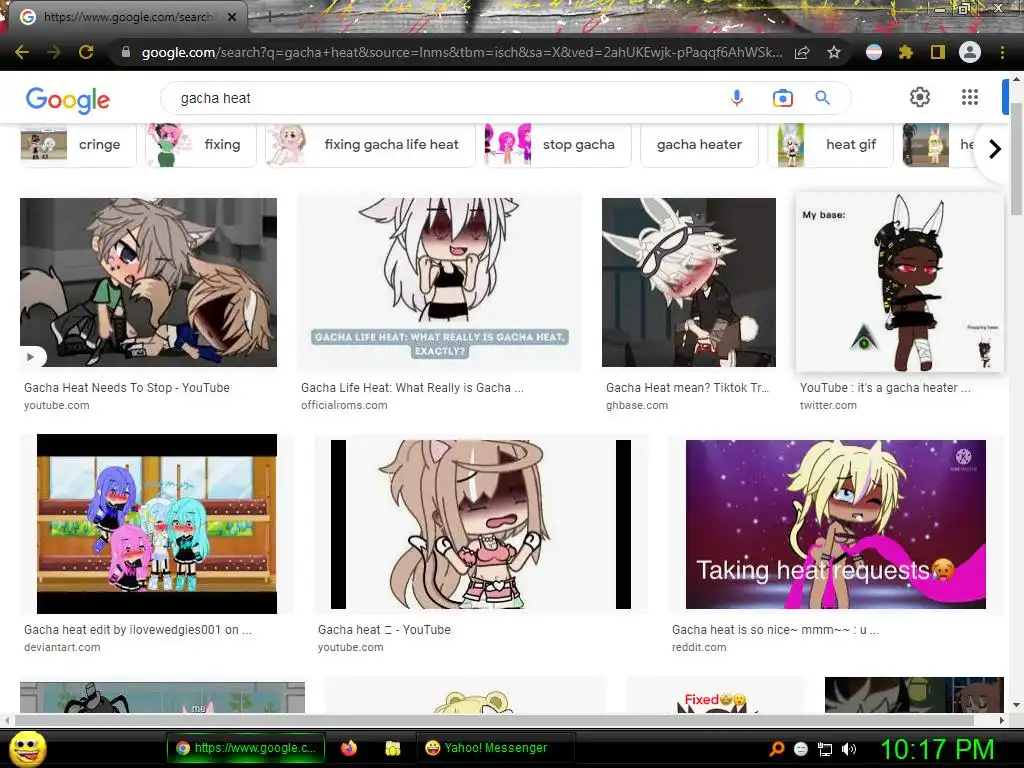Open the ghbase.com rabbit-ear character thumbnail
Screen dimensions: 1024x768
coord(688,282)
